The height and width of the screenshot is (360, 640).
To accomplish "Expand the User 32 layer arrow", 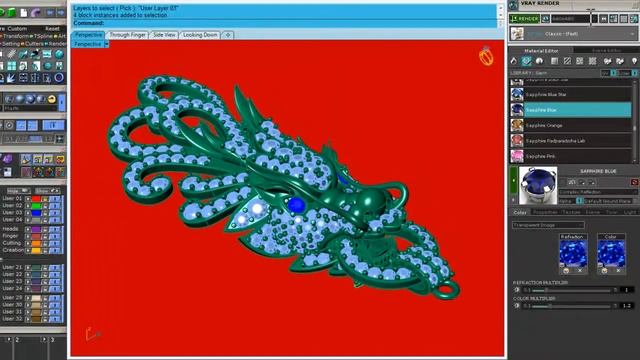I will [x=28, y=319].
